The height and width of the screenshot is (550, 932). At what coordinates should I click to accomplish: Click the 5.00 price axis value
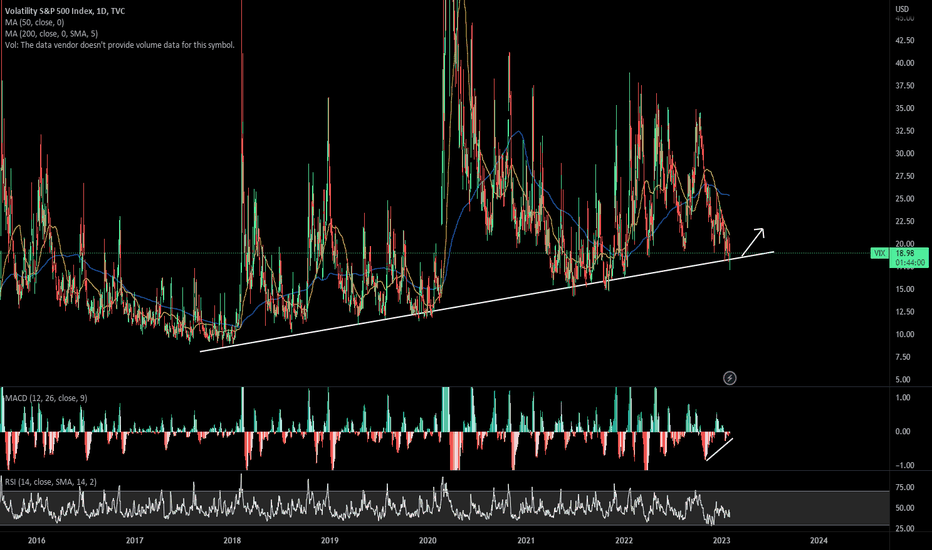(903, 379)
